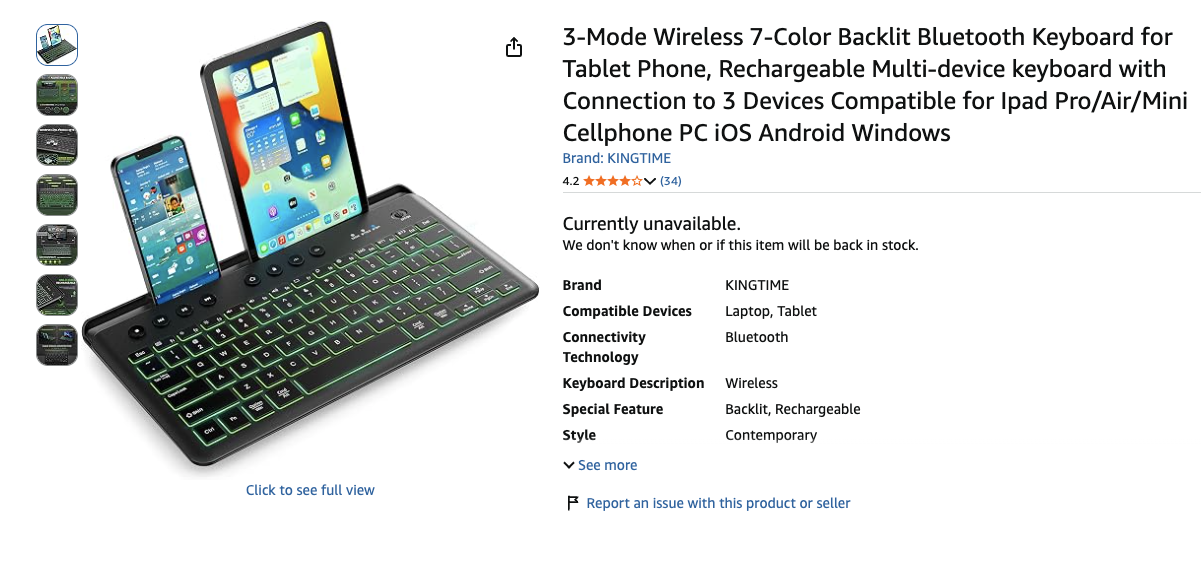Image resolution: width=1201 pixels, height=573 pixels.
Task: Click the share icon above product image
Action: pyautogui.click(x=514, y=47)
